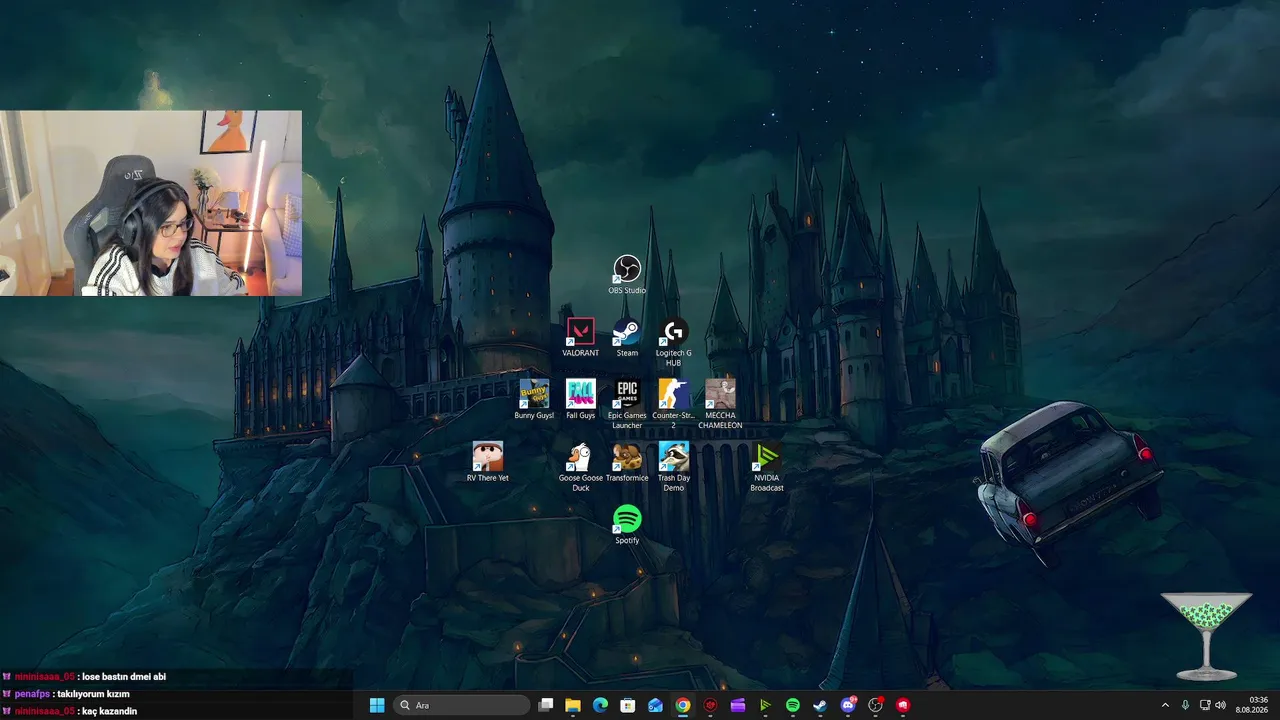Launch Microsoft Edge from the taskbar

pyautogui.click(x=600, y=705)
